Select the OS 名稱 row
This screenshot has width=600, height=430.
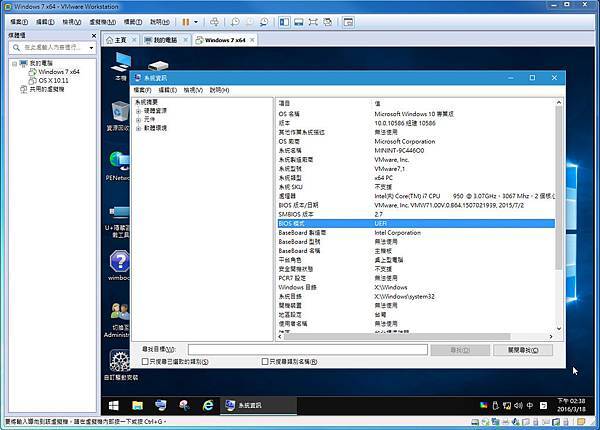(416, 114)
